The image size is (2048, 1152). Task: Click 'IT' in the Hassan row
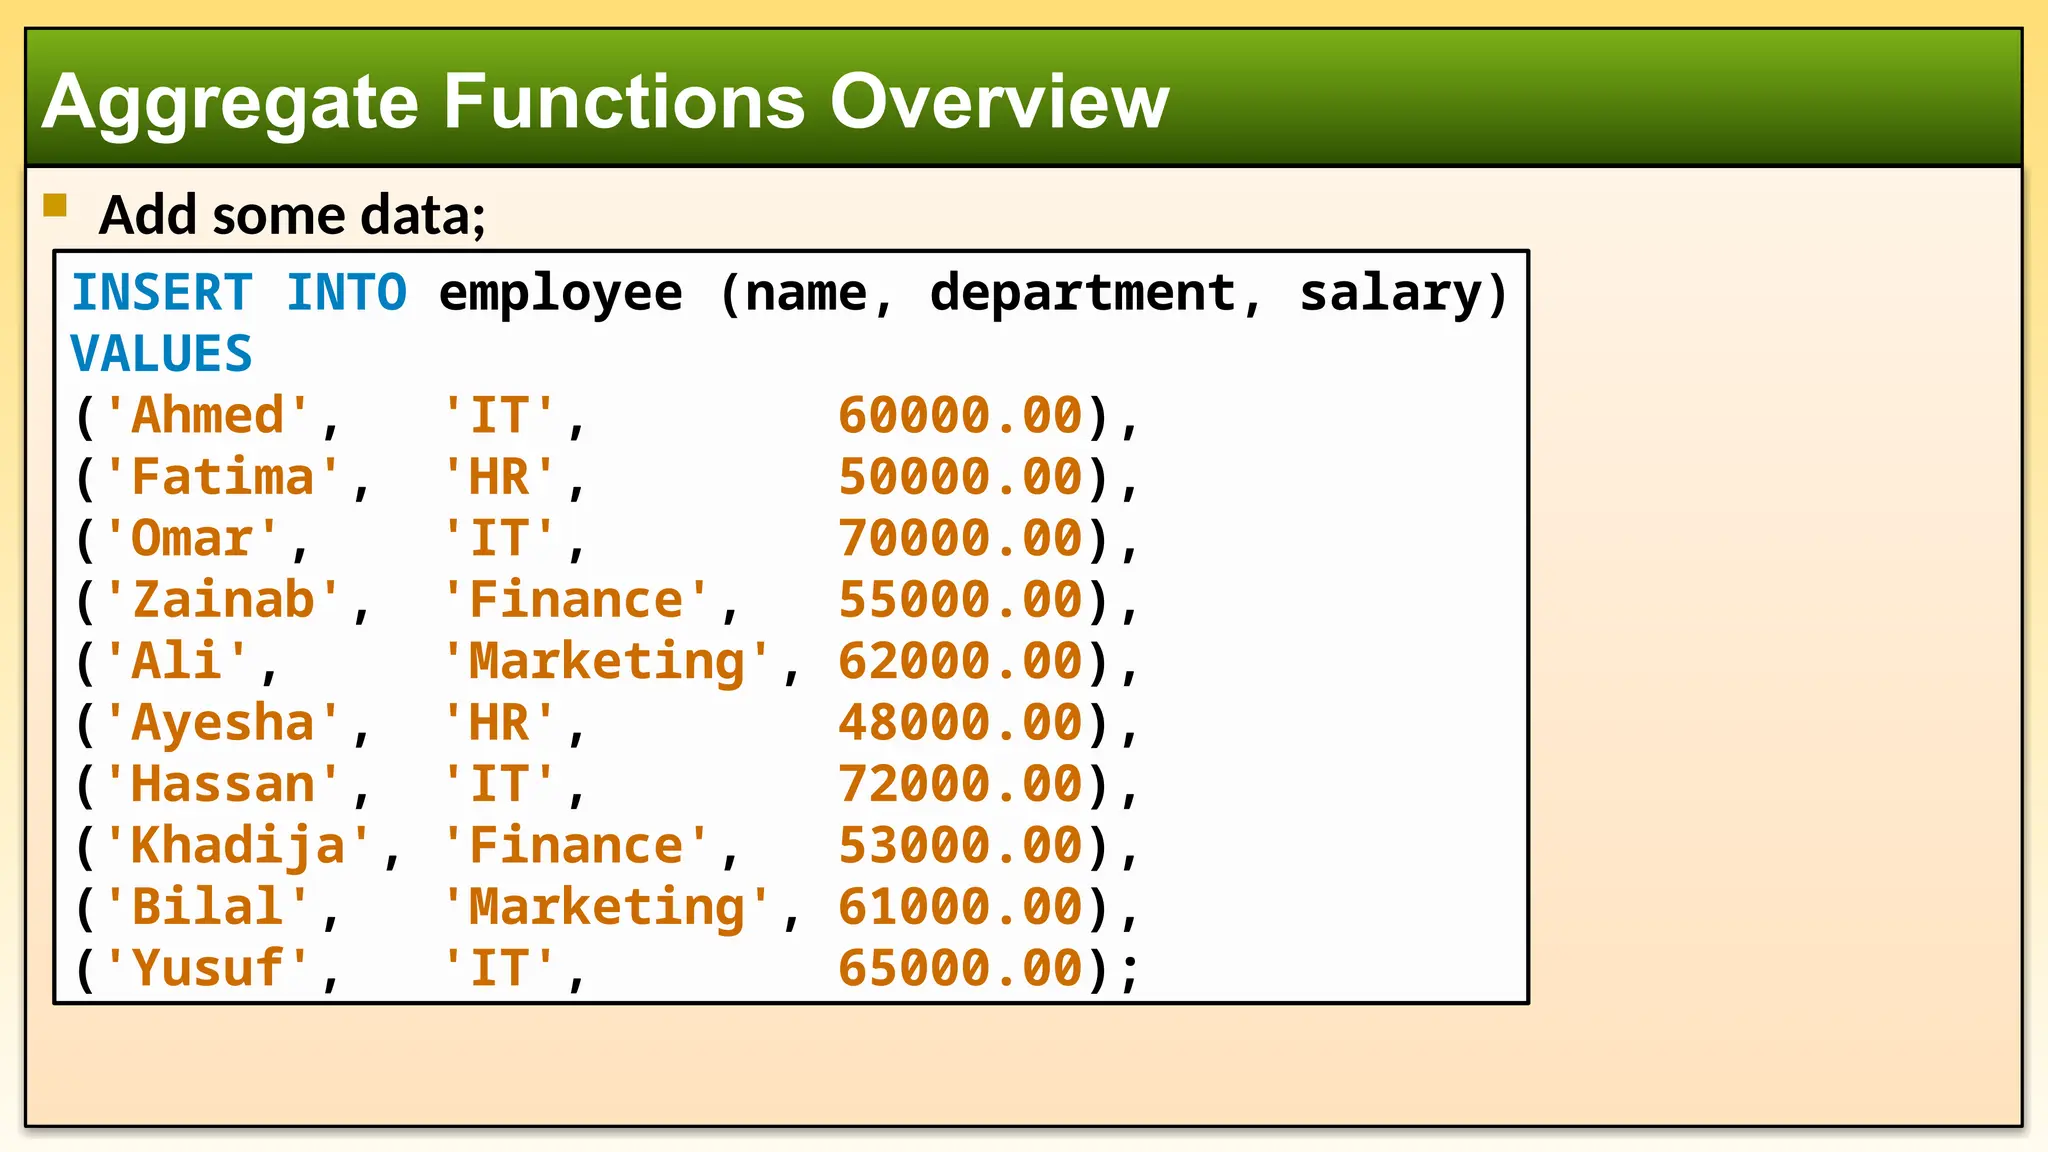(499, 784)
